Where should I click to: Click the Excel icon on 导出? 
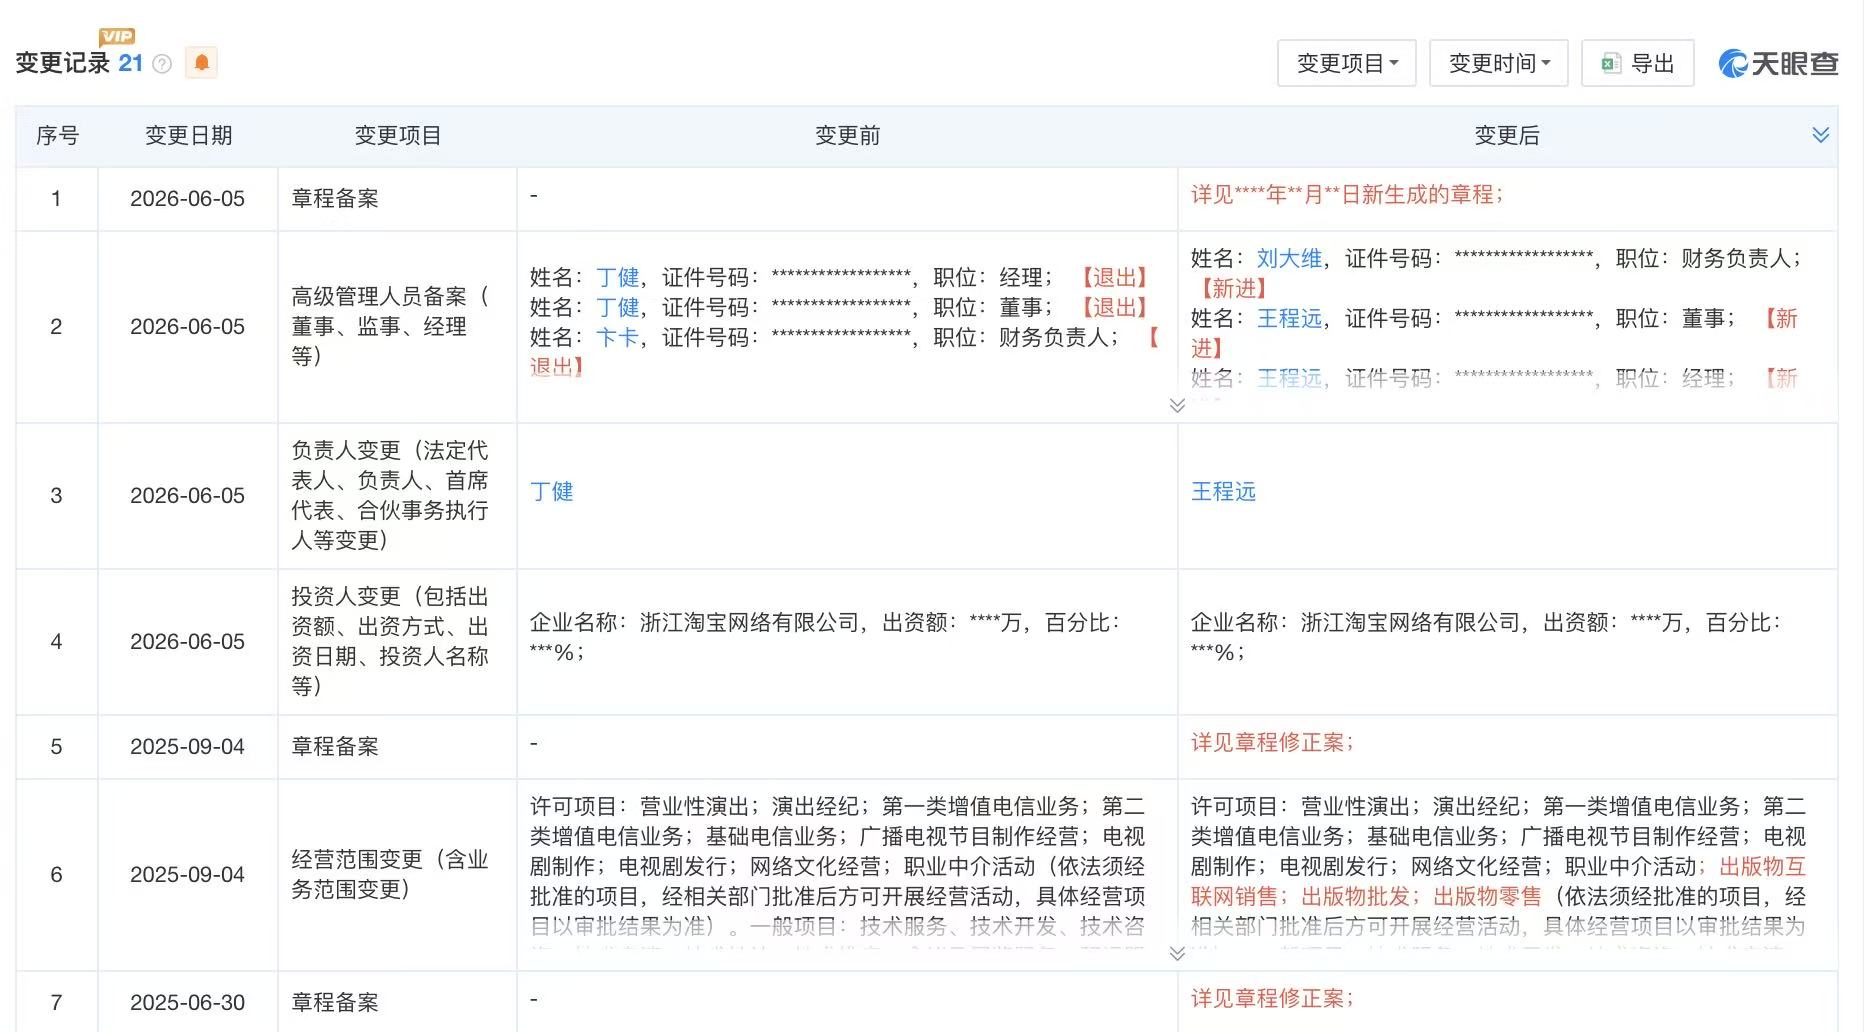pos(1610,64)
